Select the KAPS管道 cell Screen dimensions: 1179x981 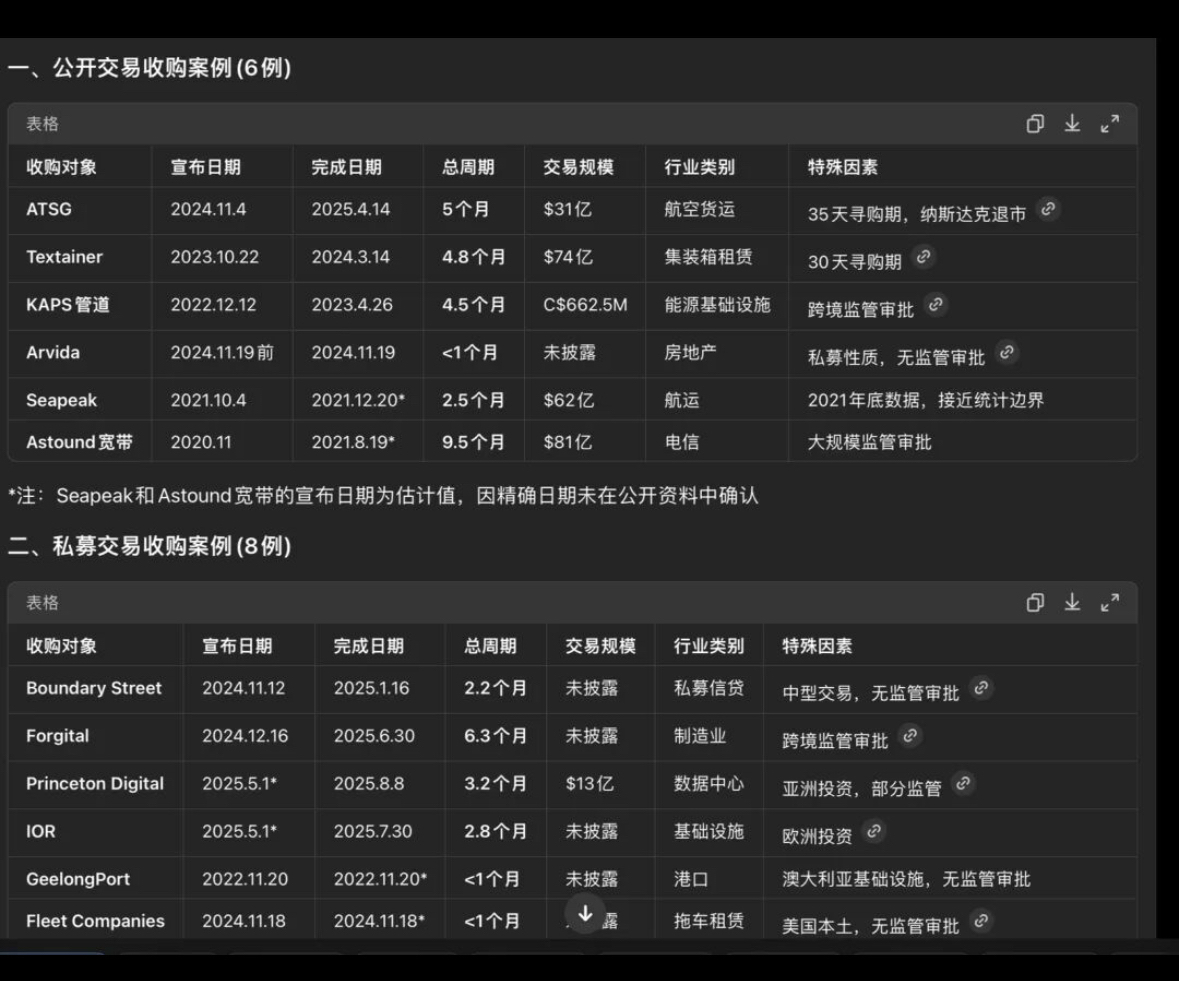point(68,304)
